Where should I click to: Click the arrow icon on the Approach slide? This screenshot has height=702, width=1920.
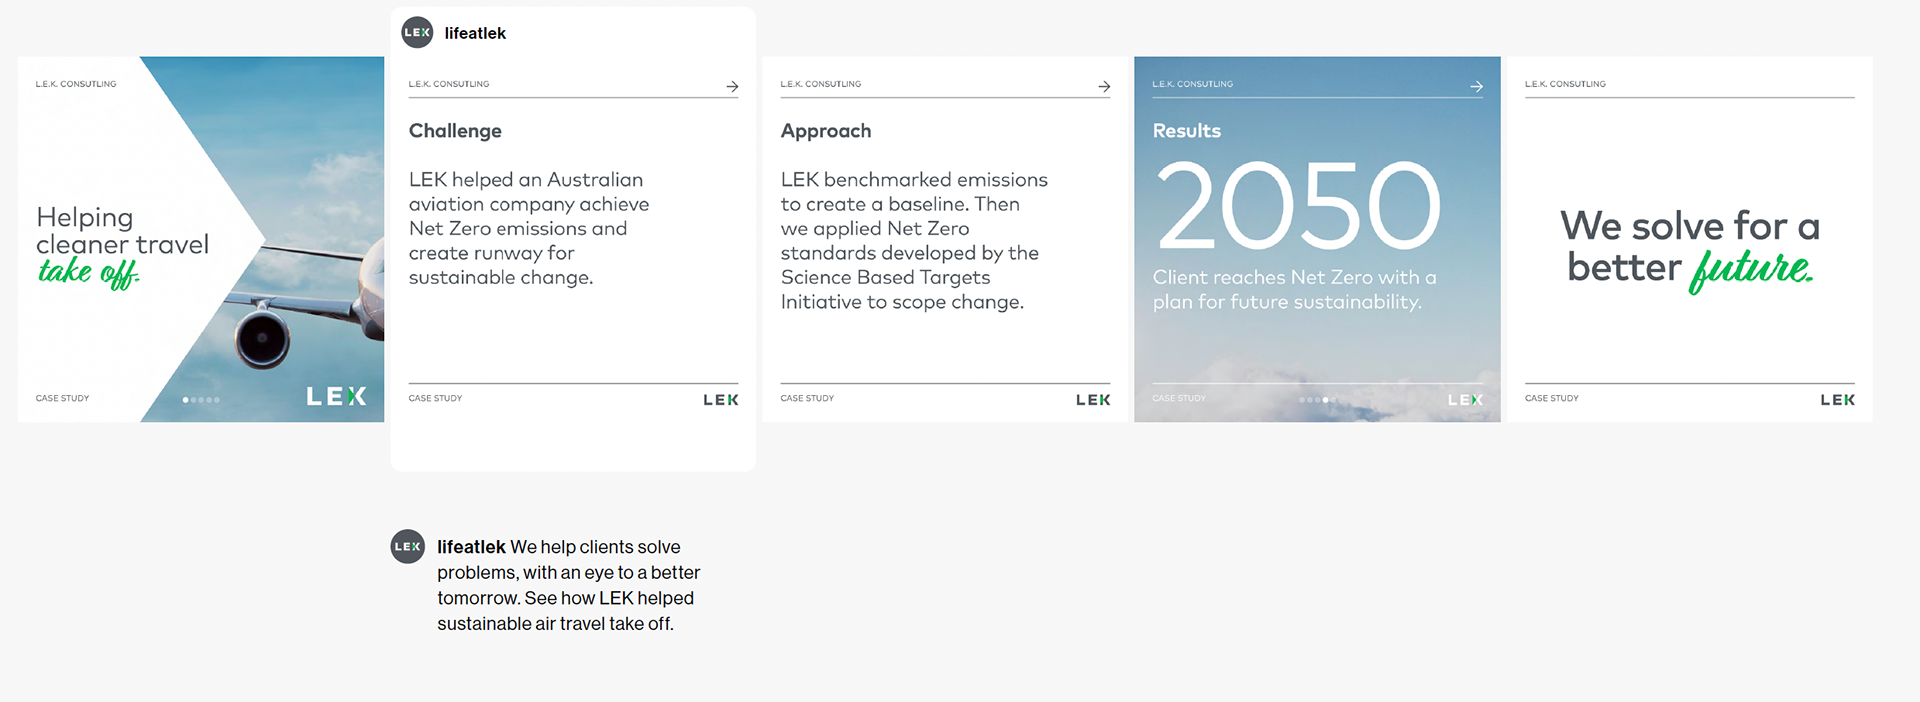(1104, 87)
